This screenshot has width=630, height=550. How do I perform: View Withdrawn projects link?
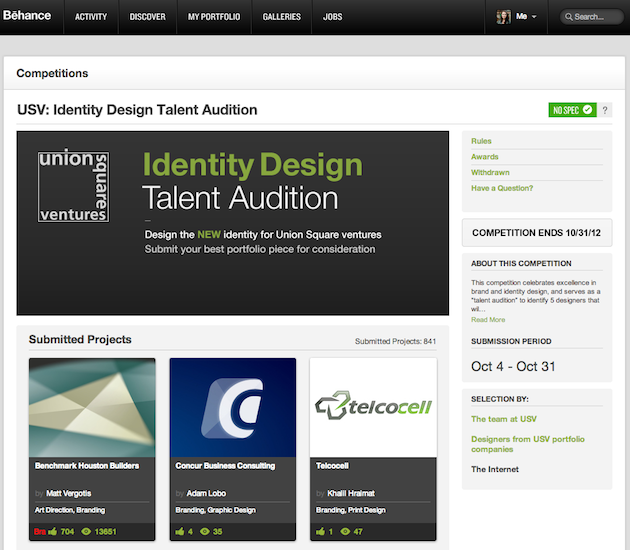[490, 172]
